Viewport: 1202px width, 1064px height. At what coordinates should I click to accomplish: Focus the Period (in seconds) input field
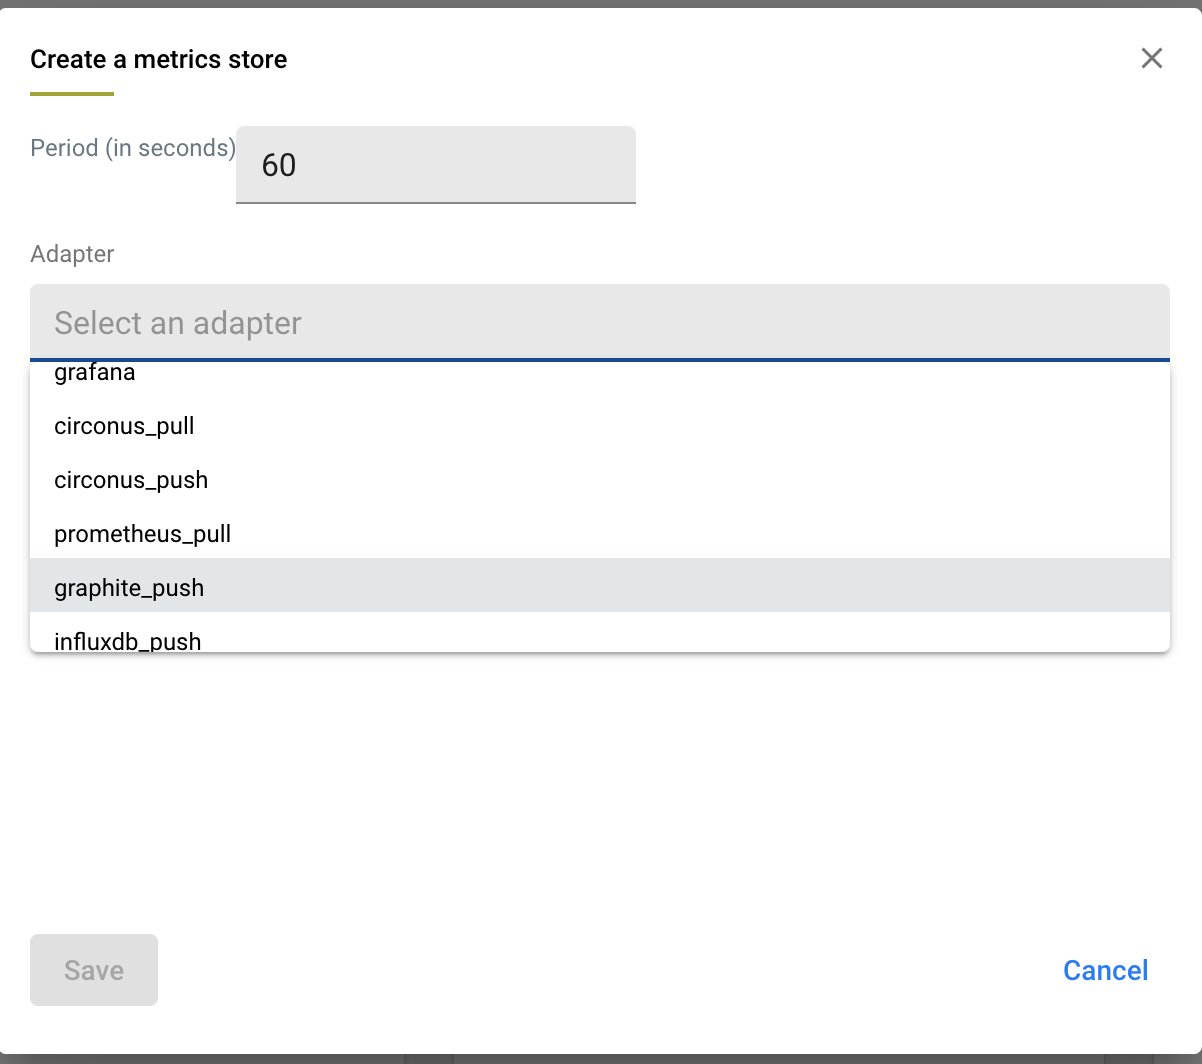pyautogui.click(x=435, y=165)
